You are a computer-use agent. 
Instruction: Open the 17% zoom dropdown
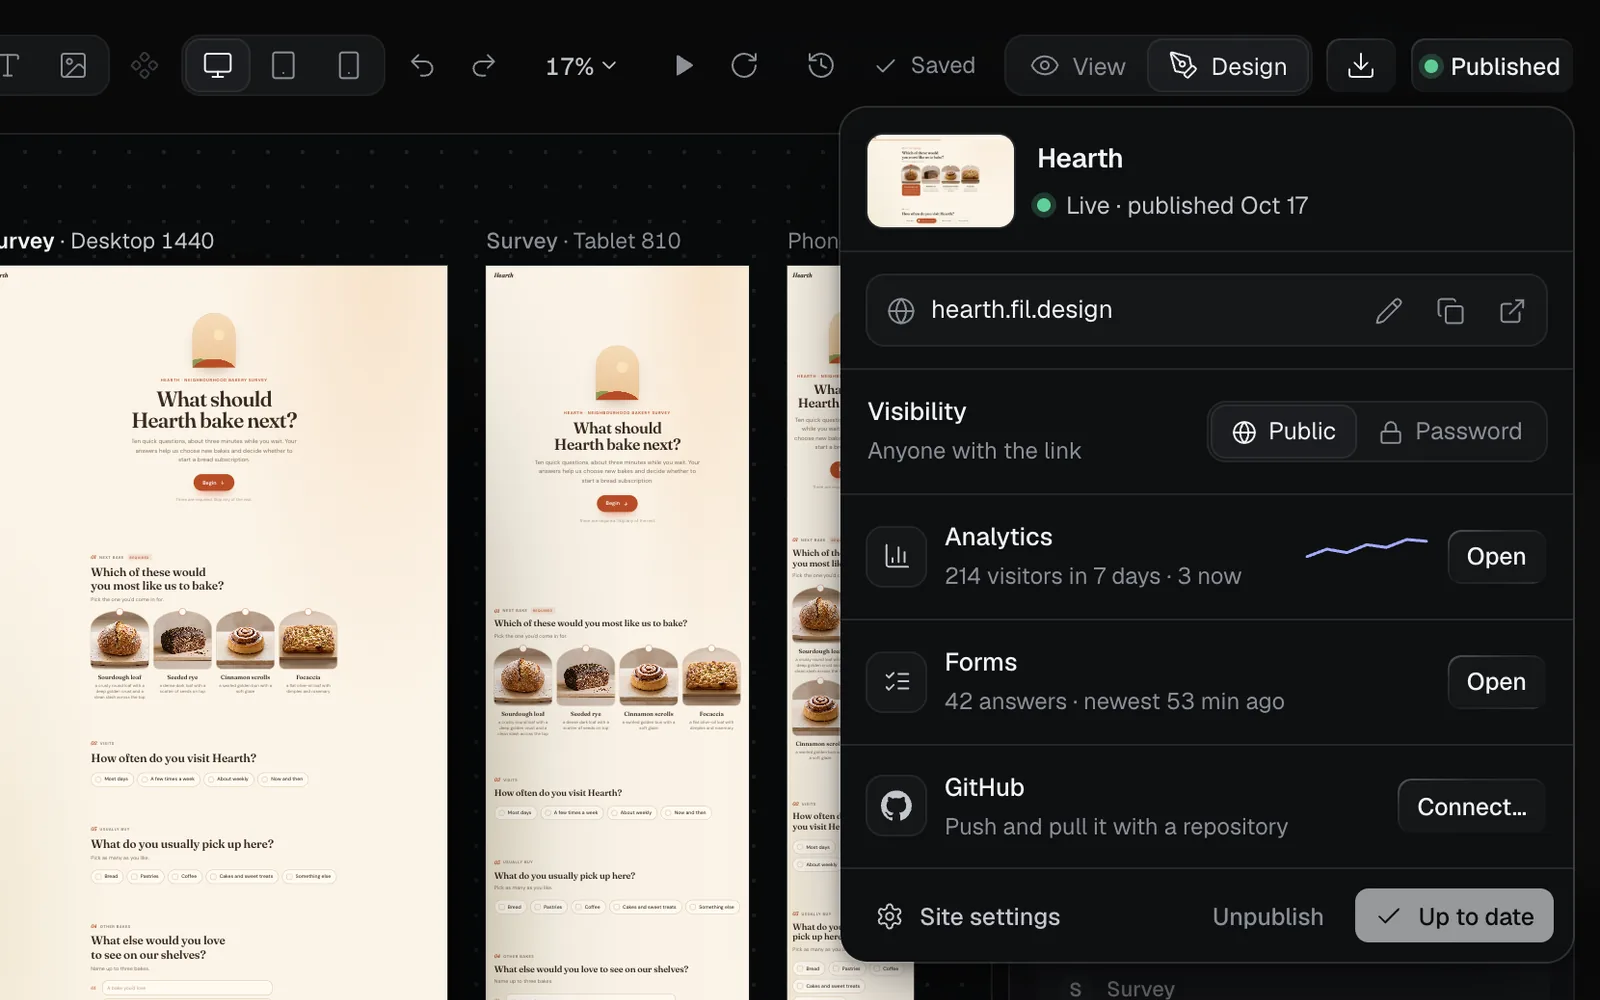[x=580, y=66]
